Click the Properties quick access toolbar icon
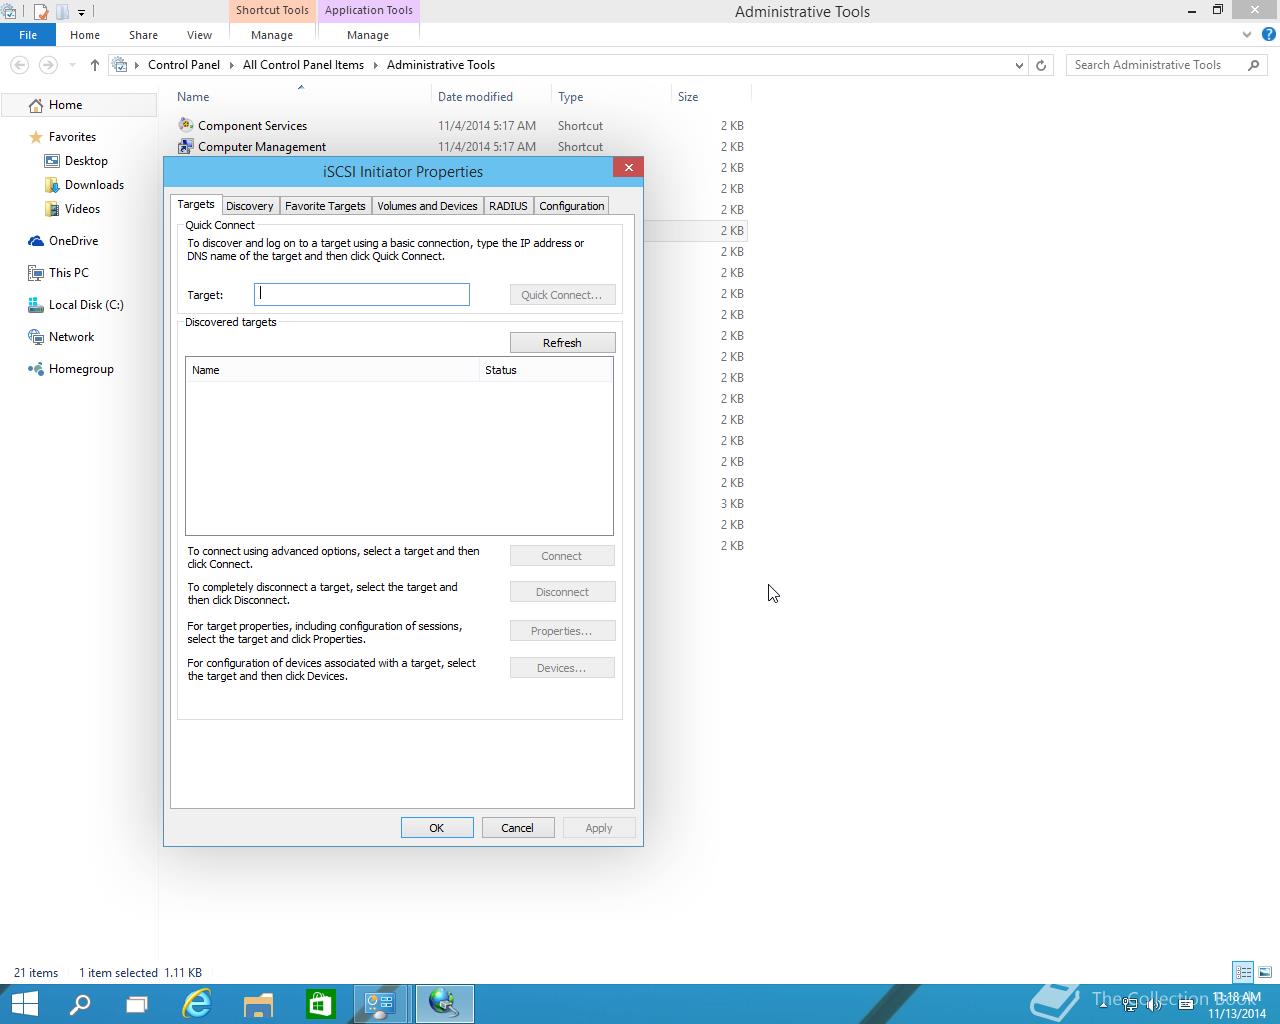 click(41, 12)
